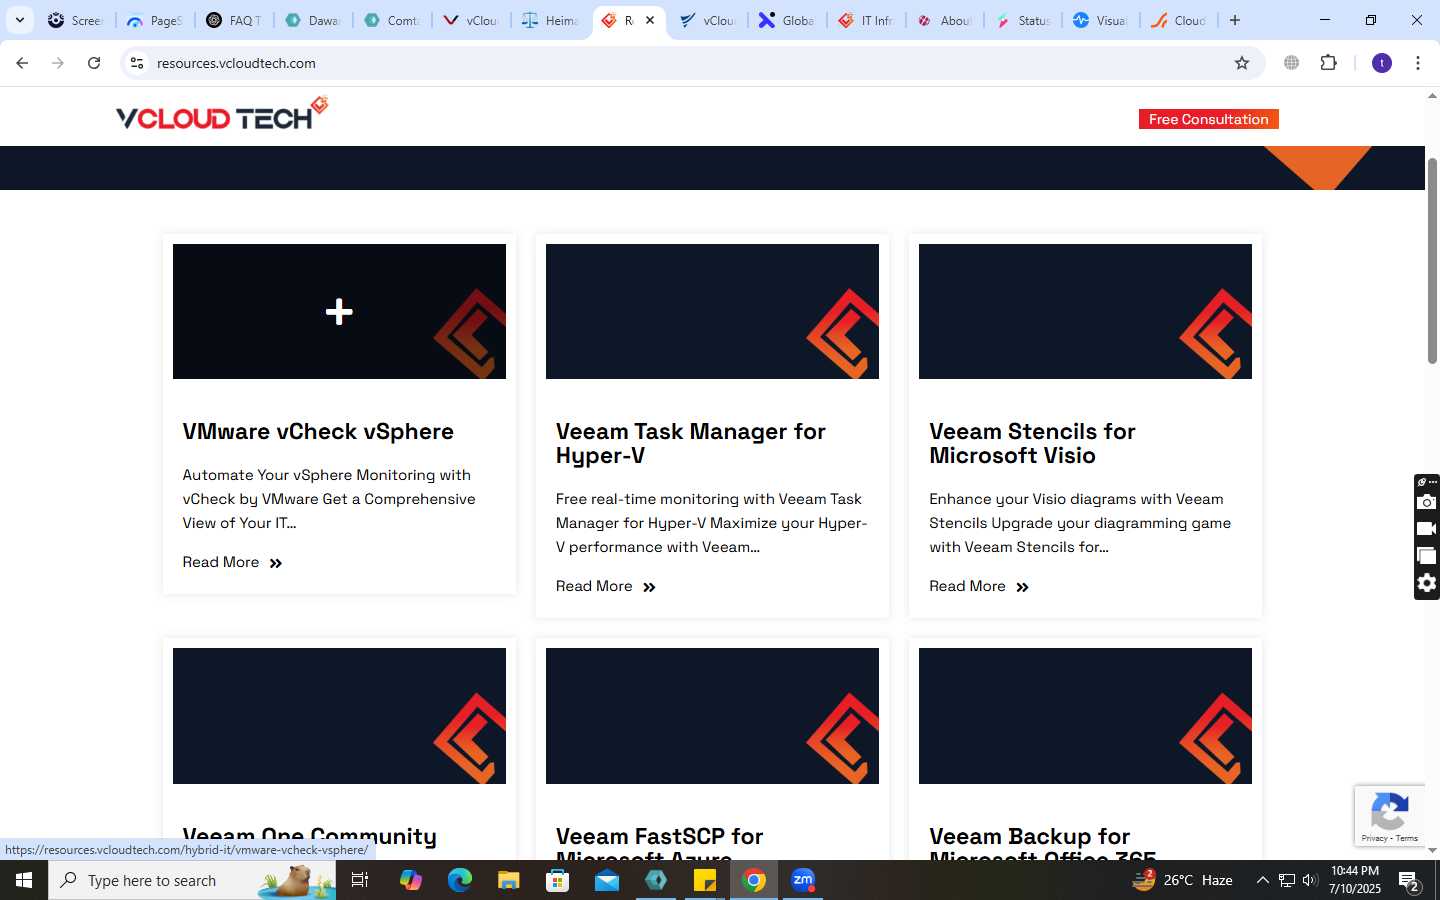Go forward to next page
This screenshot has height=900, width=1440.
click(58, 63)
